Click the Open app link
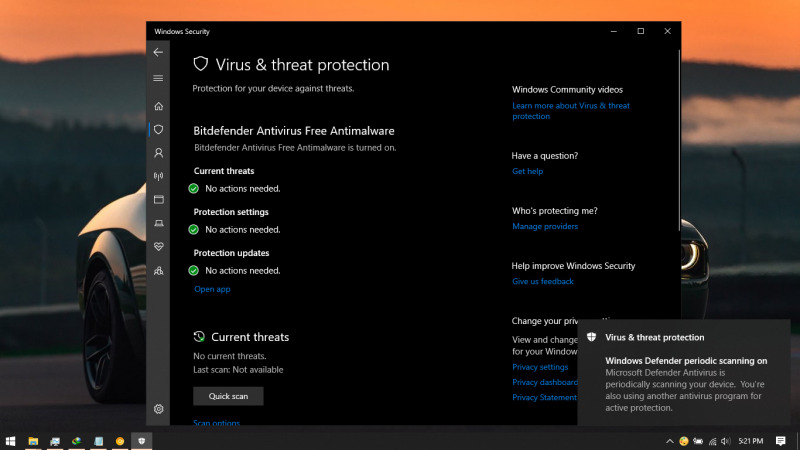 click(x=212, y=289)
